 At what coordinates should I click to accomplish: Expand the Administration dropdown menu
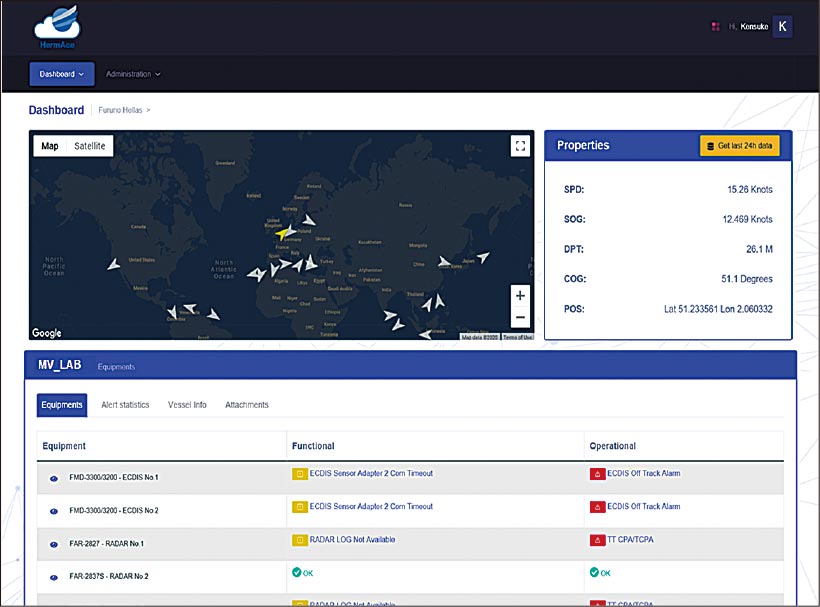click(x=133, y=74)
